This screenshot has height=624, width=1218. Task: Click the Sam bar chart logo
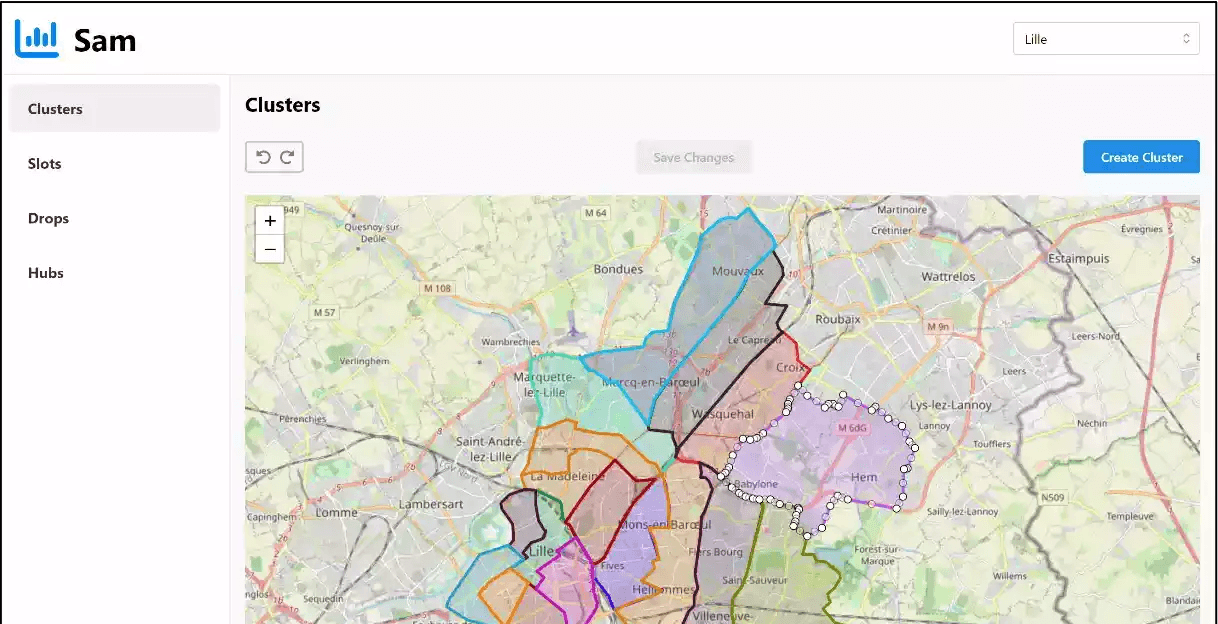37,39
